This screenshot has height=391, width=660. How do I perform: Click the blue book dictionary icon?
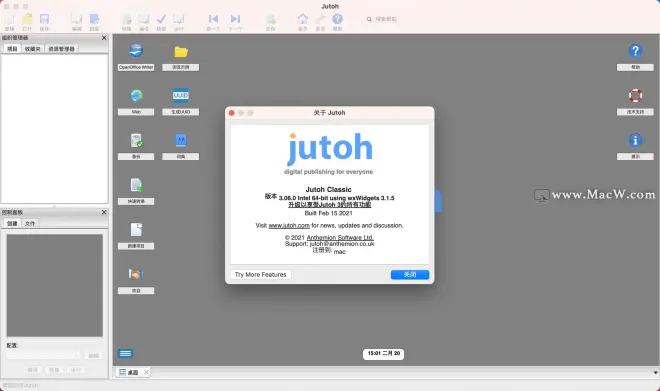coord(181,141)
